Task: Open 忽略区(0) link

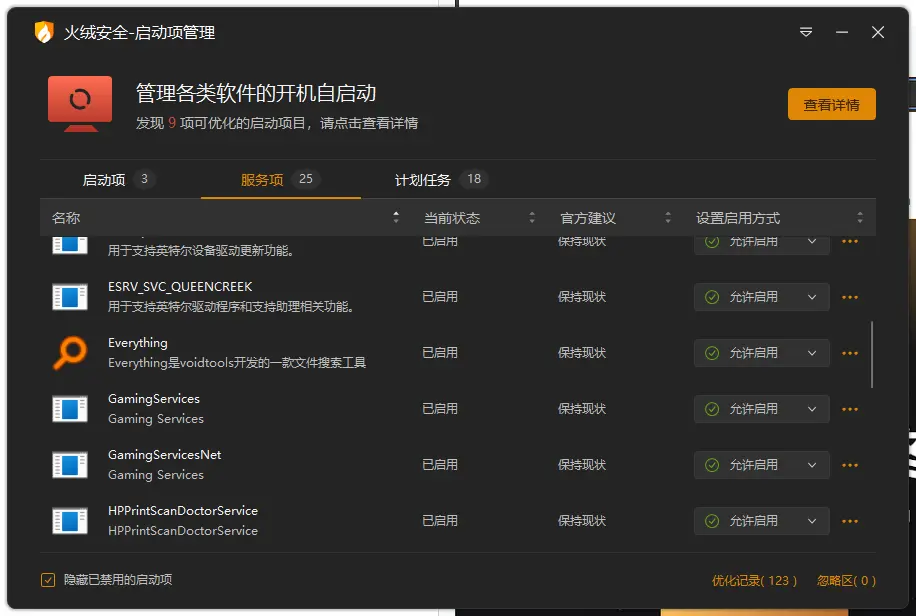Action: 846,580
